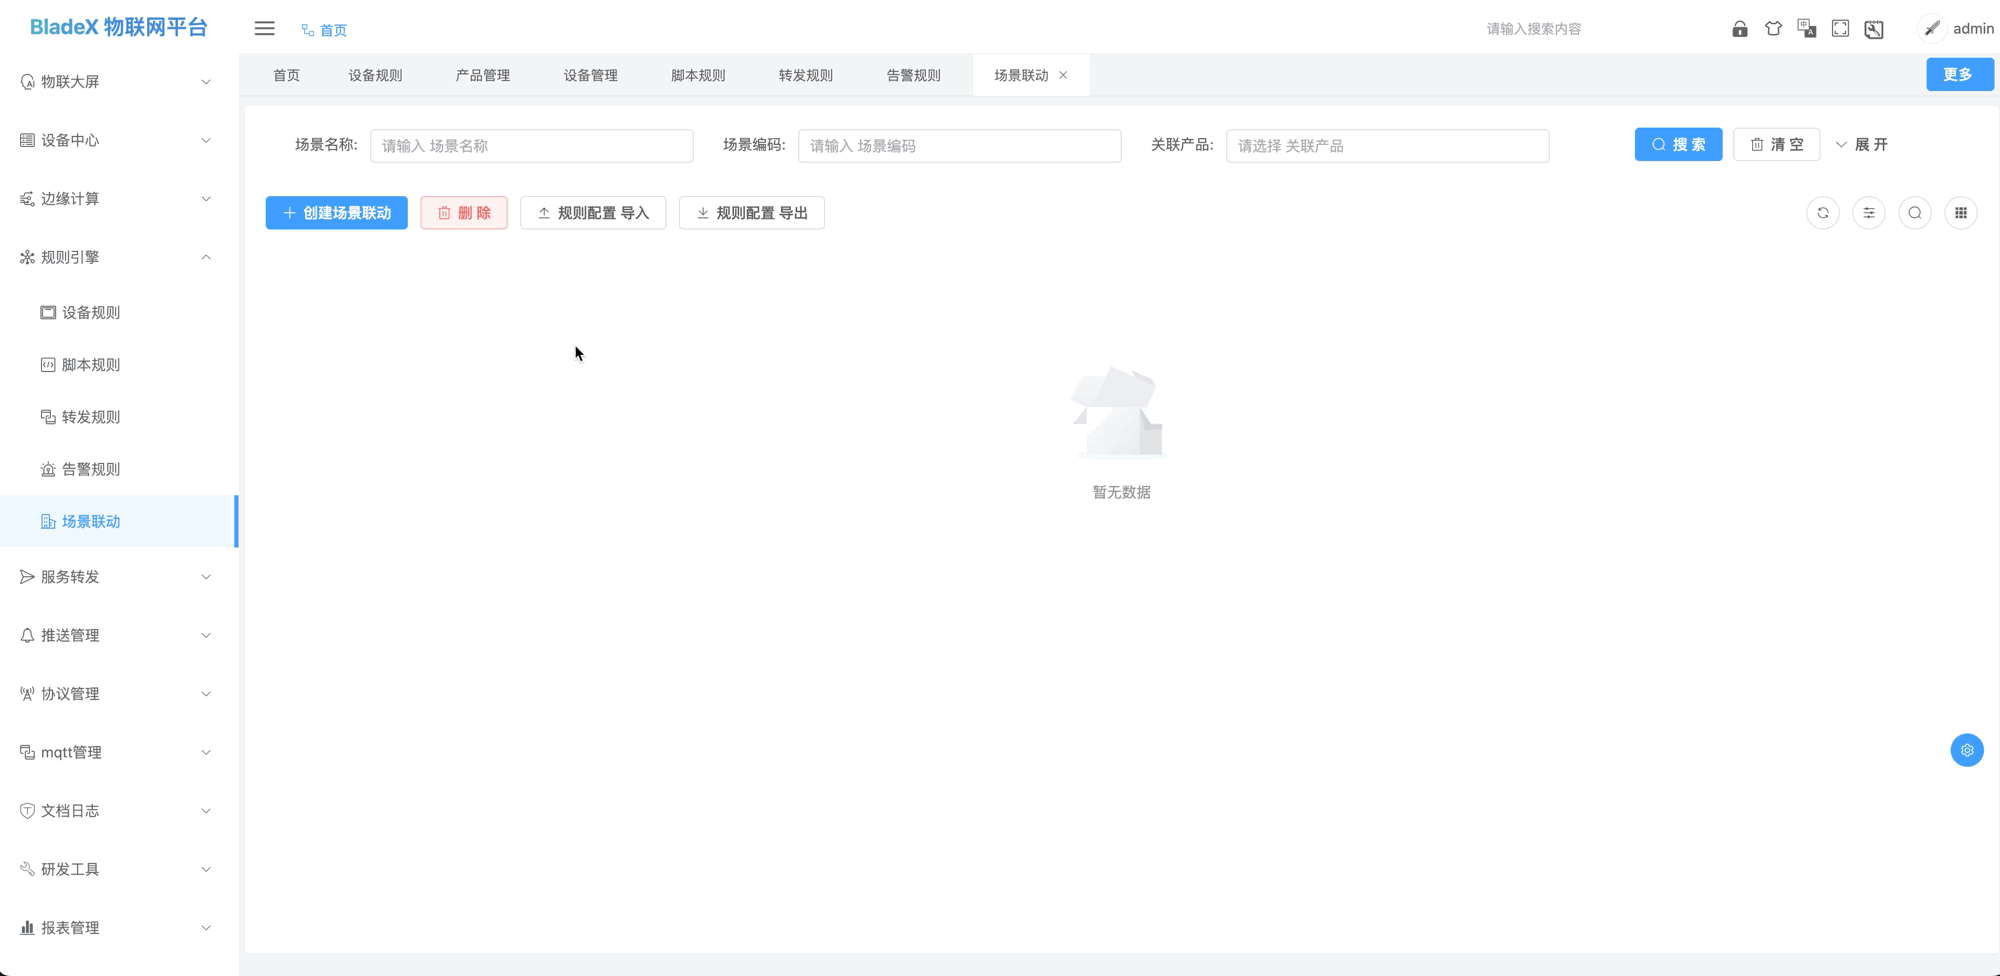Viewport: 2000px width, 976px height.
Task: Open the 关联产品 dropdown selector
Action: (1387, 146)
